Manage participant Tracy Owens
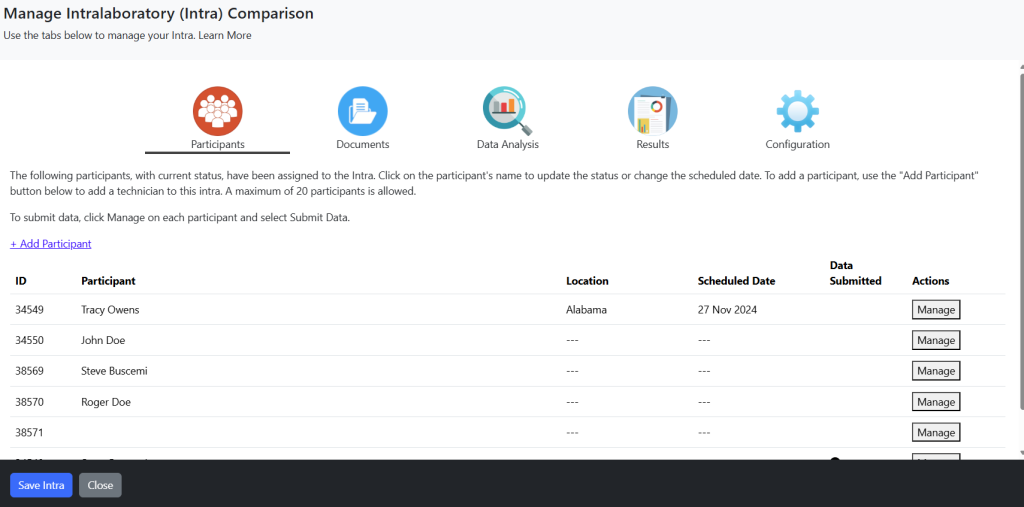Viewport: 1024px width, 507px height. (x=936, y=310)
